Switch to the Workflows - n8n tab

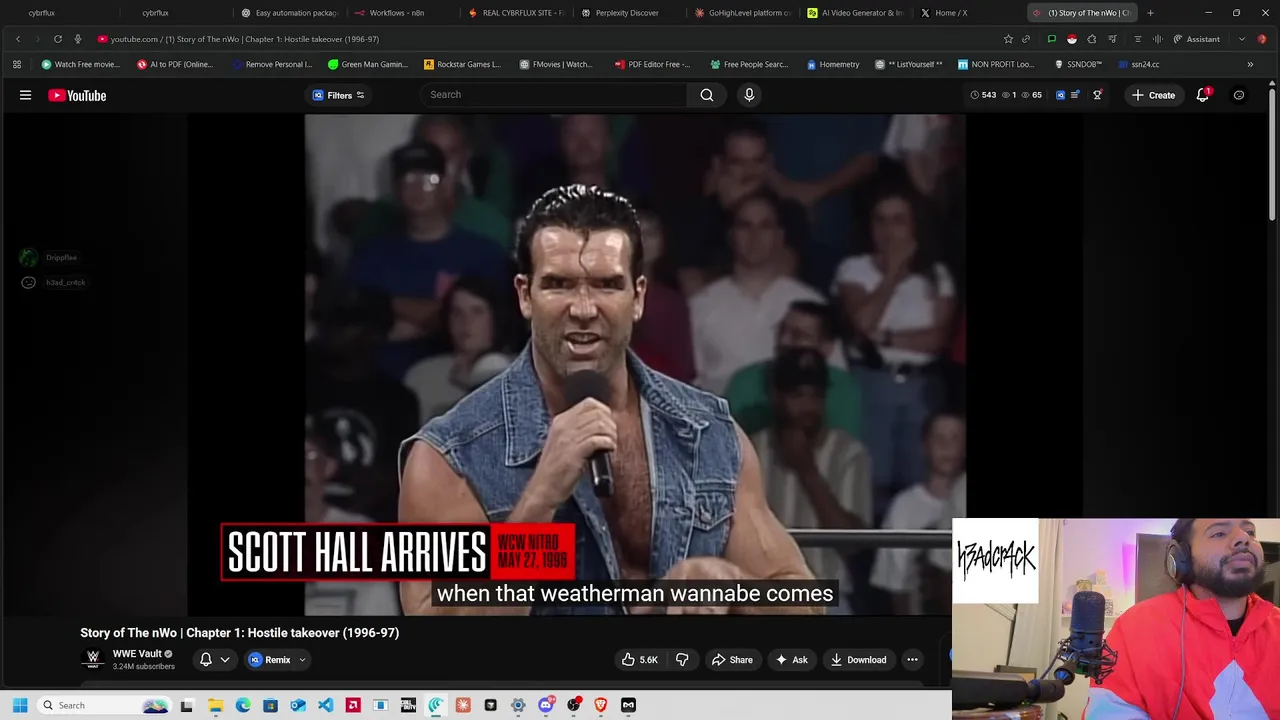click(396, 13)
